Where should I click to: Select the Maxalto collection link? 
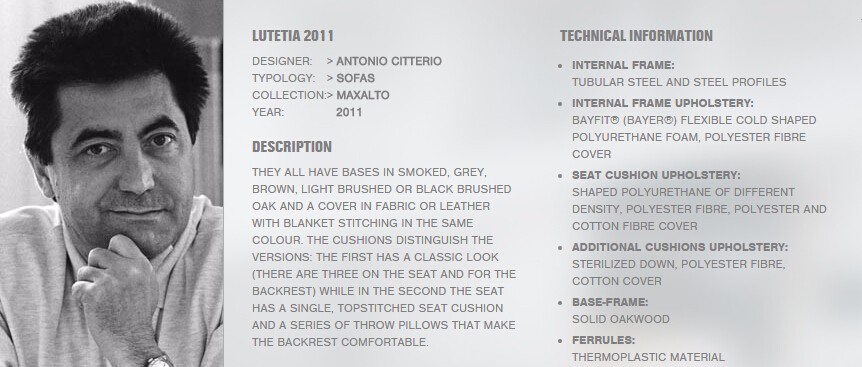pyautogui.click(x=363, y=95)
